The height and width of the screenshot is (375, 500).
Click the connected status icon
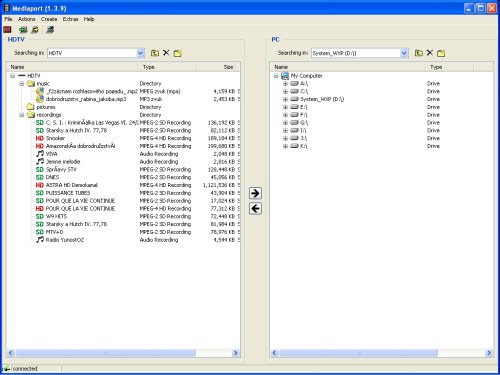click(x=6, y=369)
